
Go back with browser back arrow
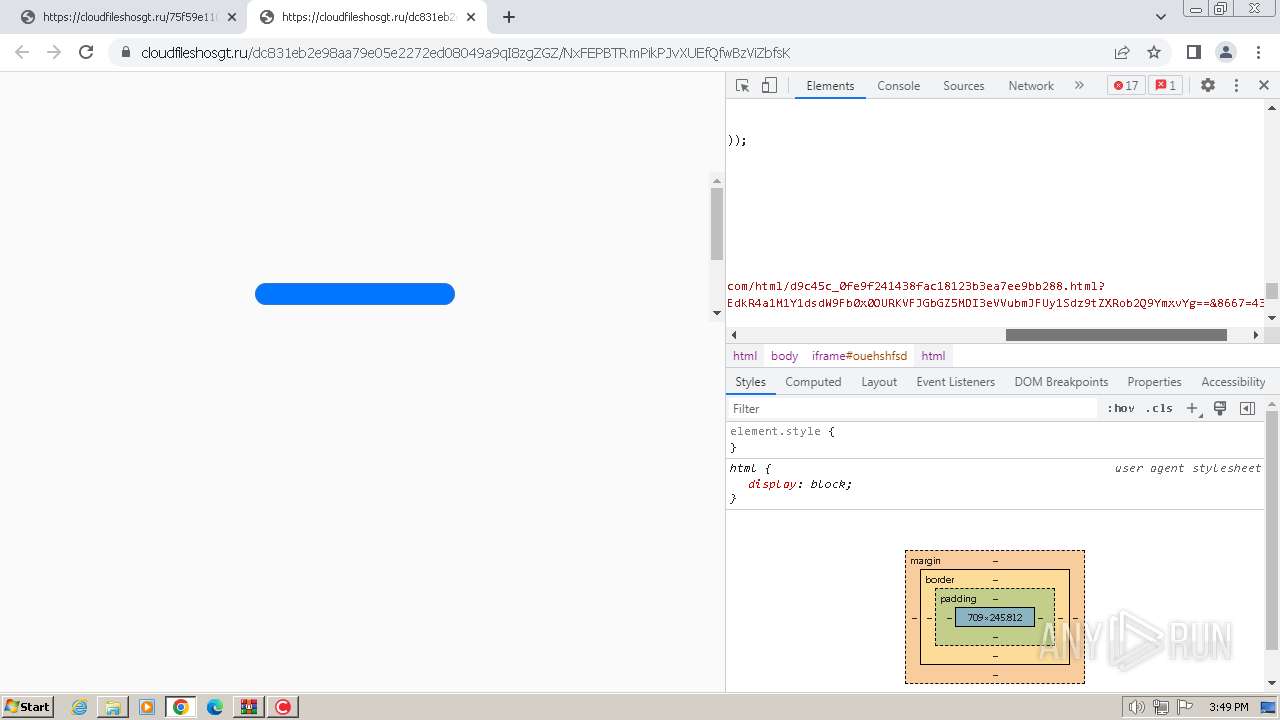pos(22,53)
